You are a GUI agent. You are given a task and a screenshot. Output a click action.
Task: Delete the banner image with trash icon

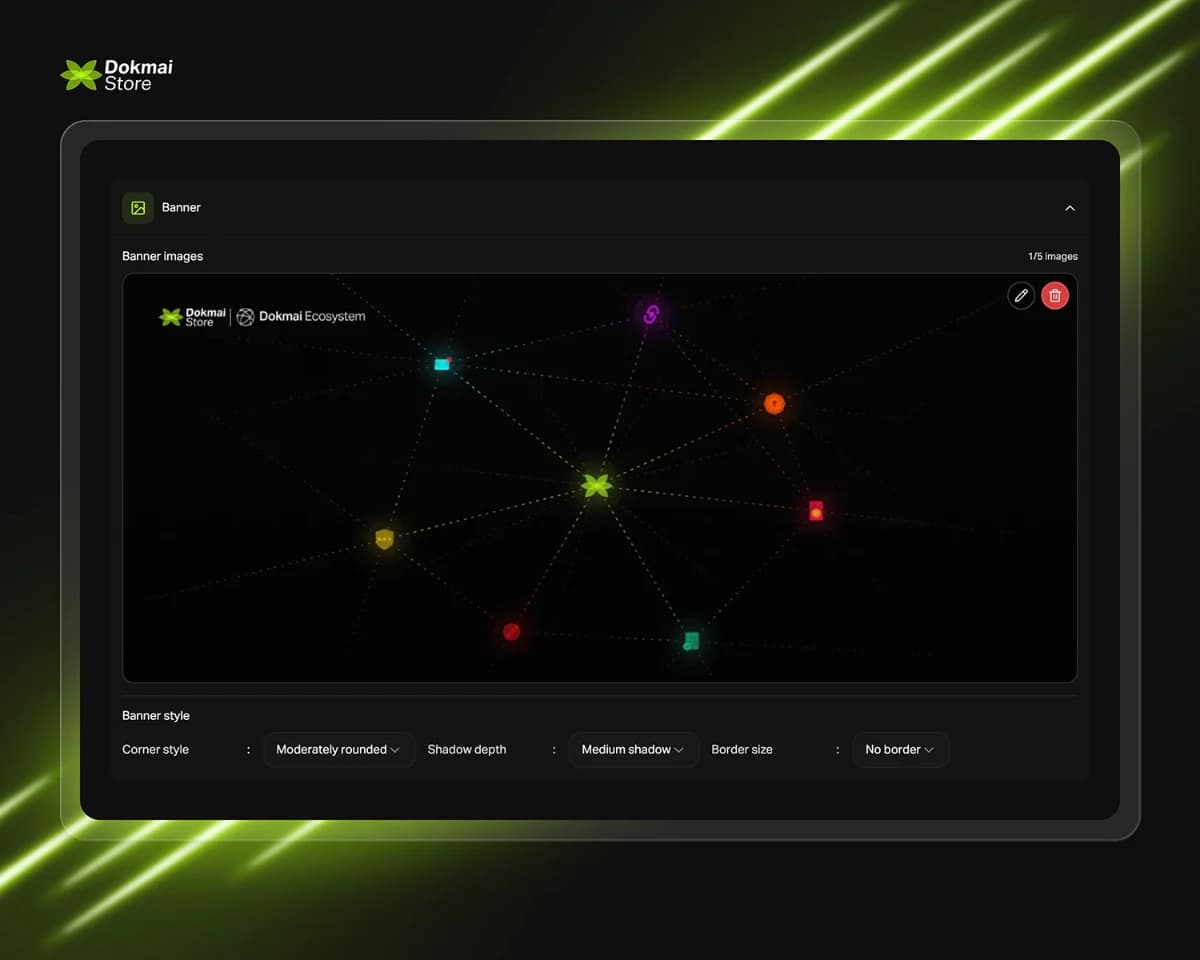pos(1055,295)
